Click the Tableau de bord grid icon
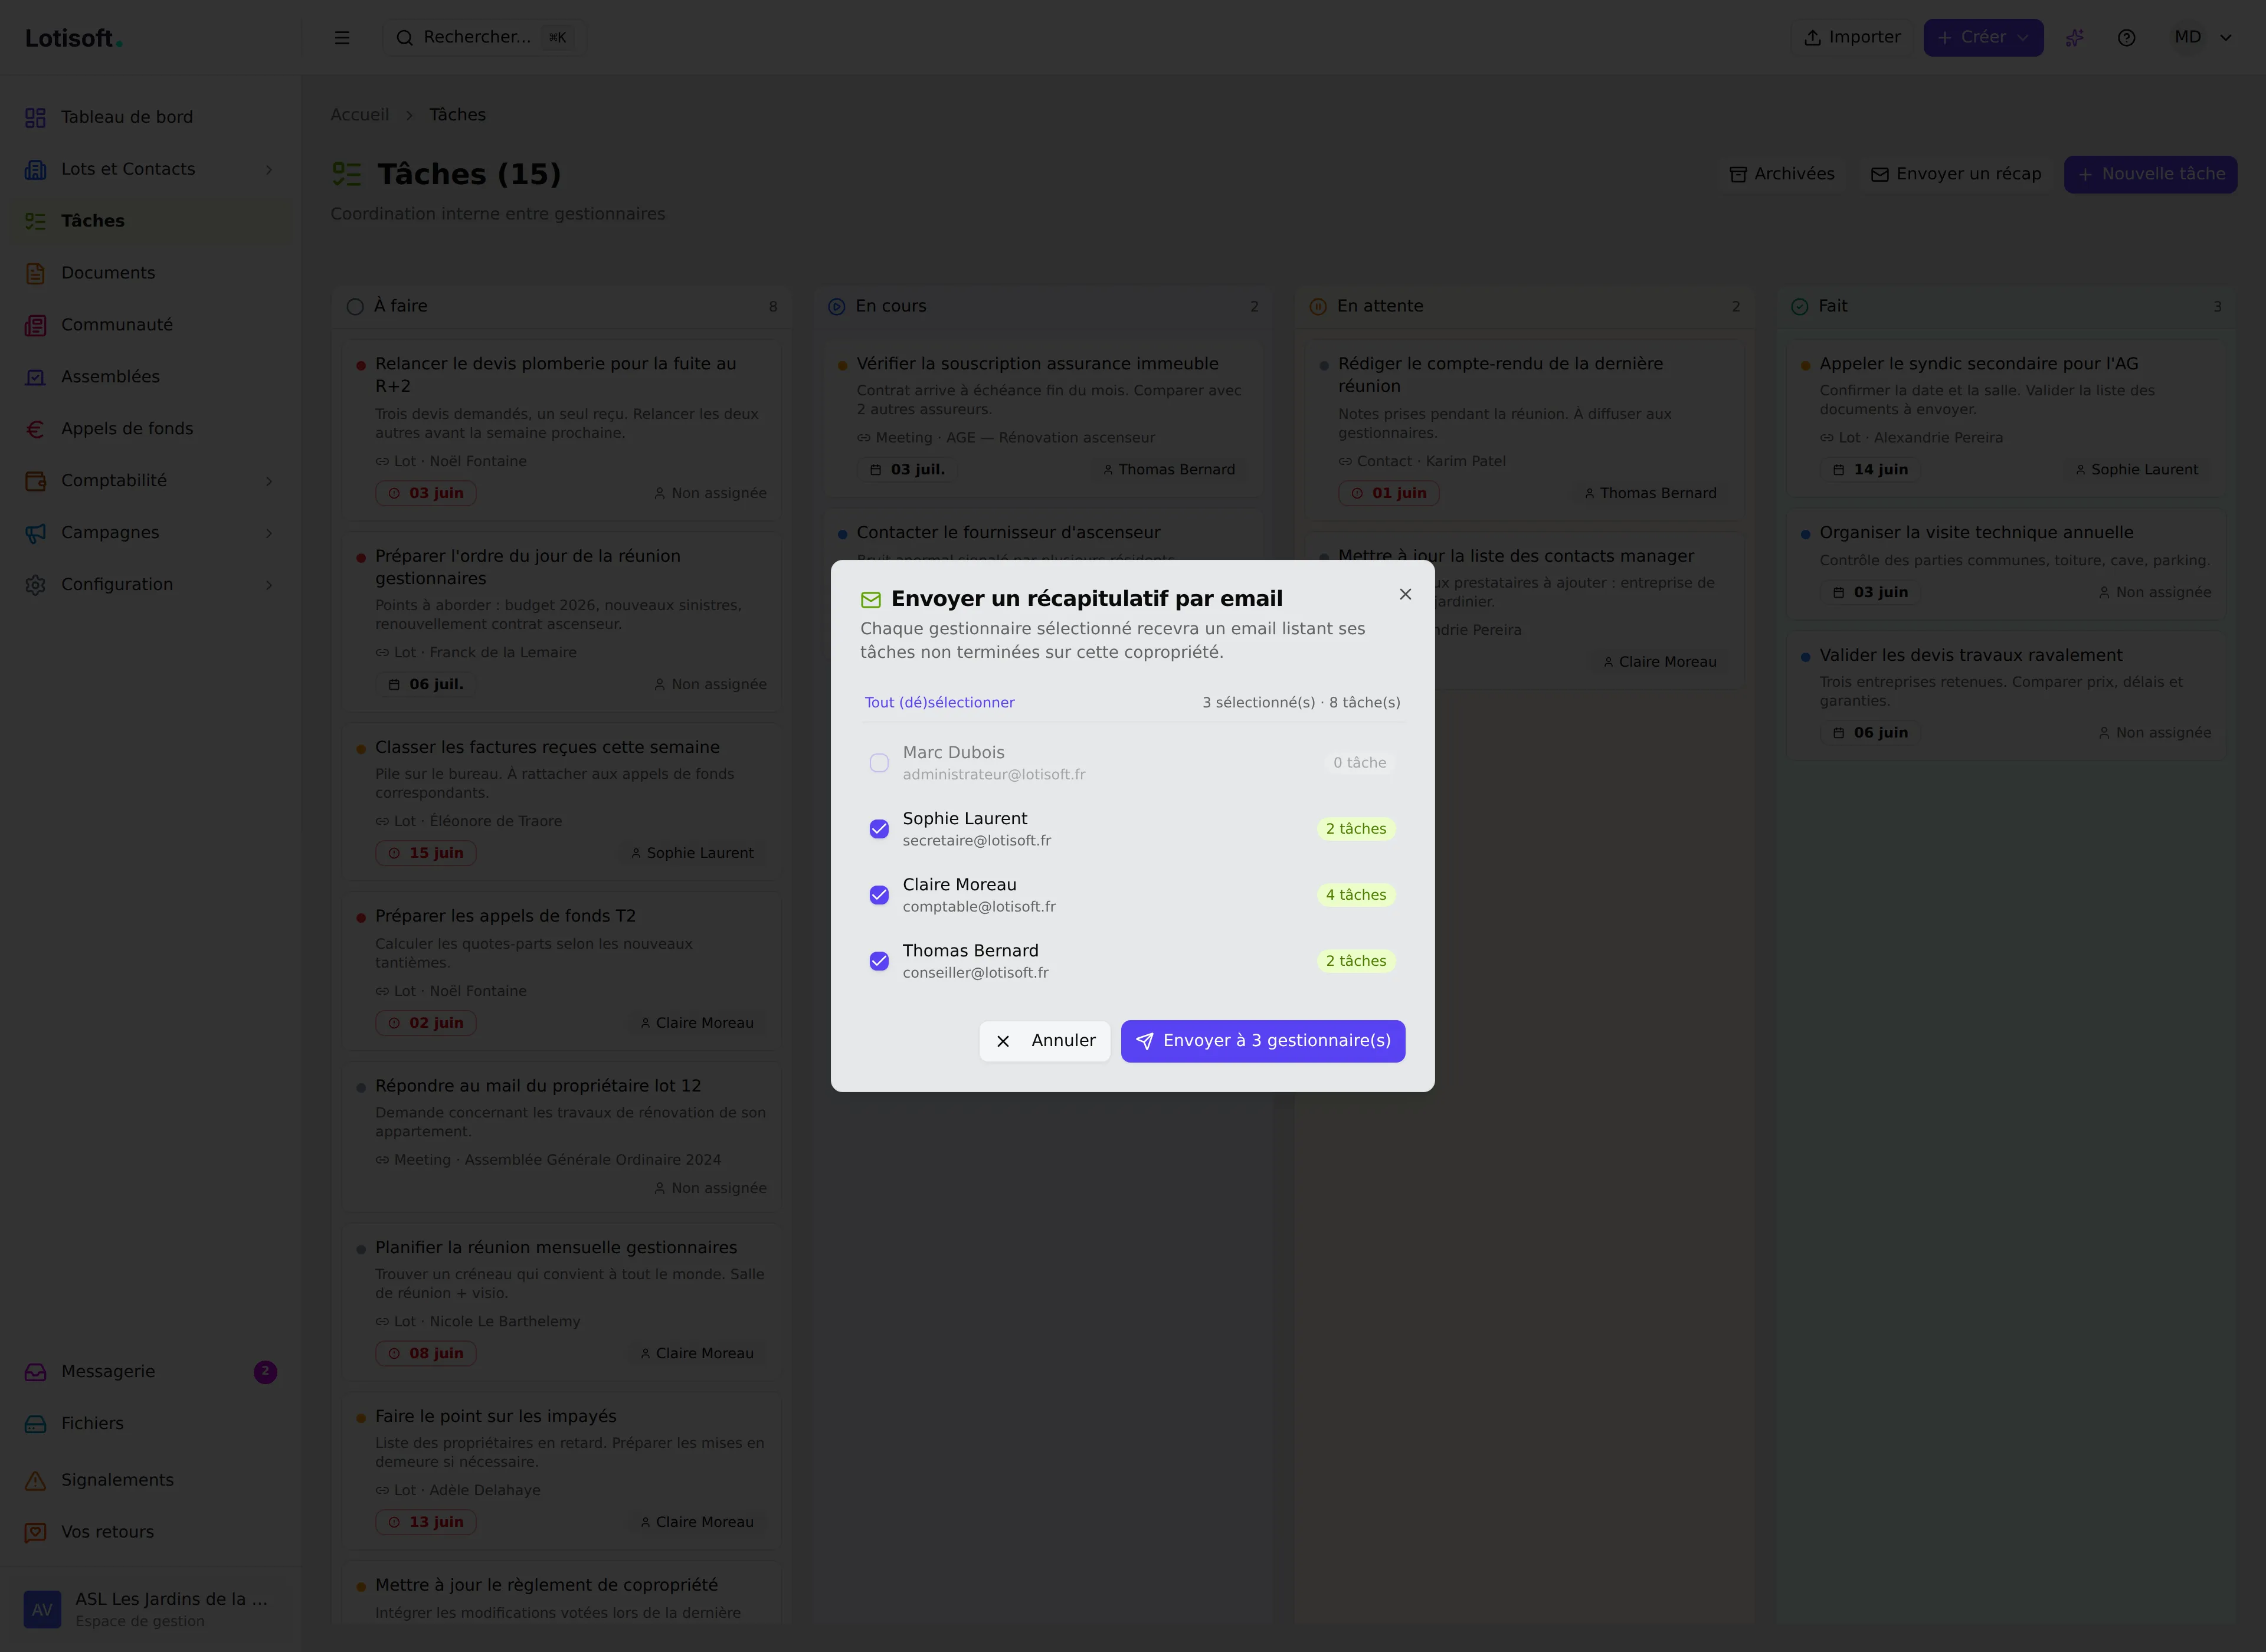Screen dimensions: 2266x1652 click(36, 117)
